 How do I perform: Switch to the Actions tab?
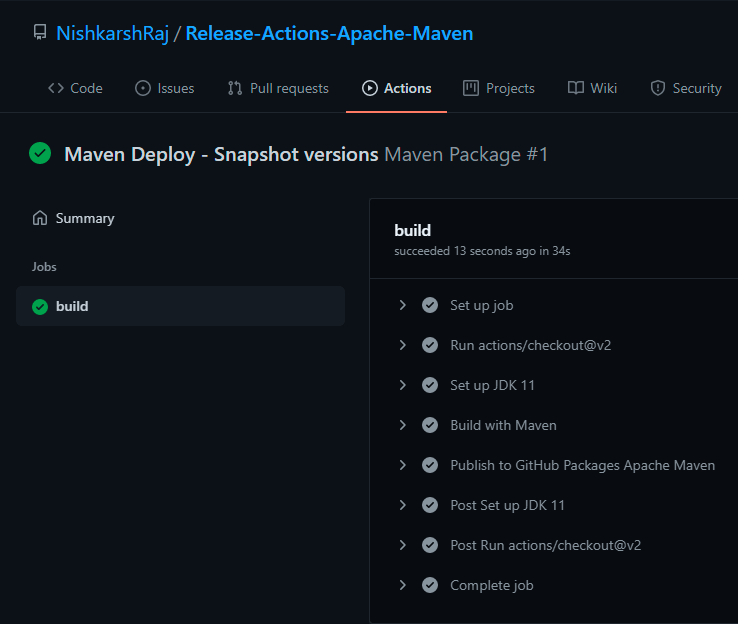396,88
